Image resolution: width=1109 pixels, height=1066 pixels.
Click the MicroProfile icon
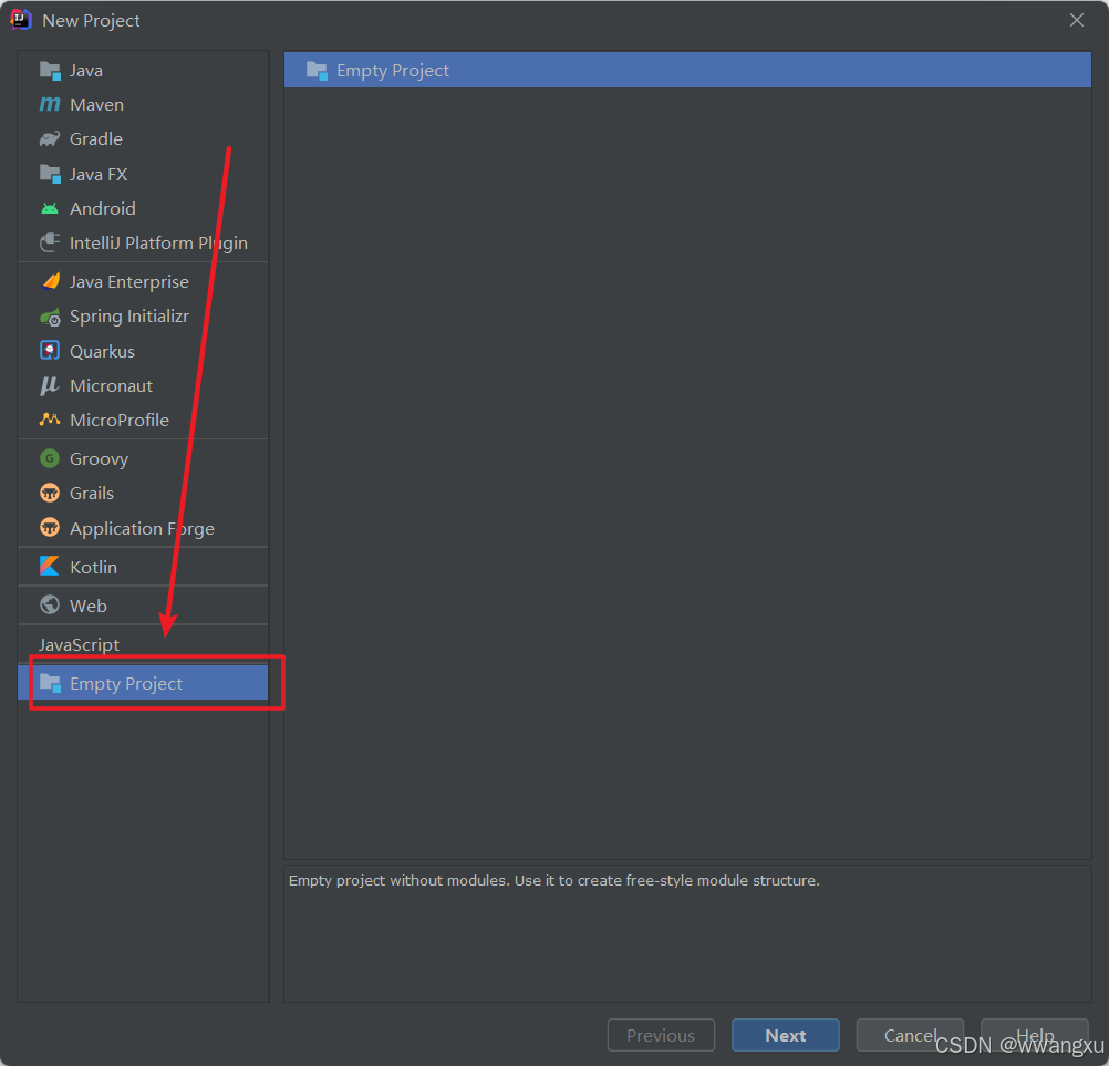pyautogui.click(x=50, y=419)
